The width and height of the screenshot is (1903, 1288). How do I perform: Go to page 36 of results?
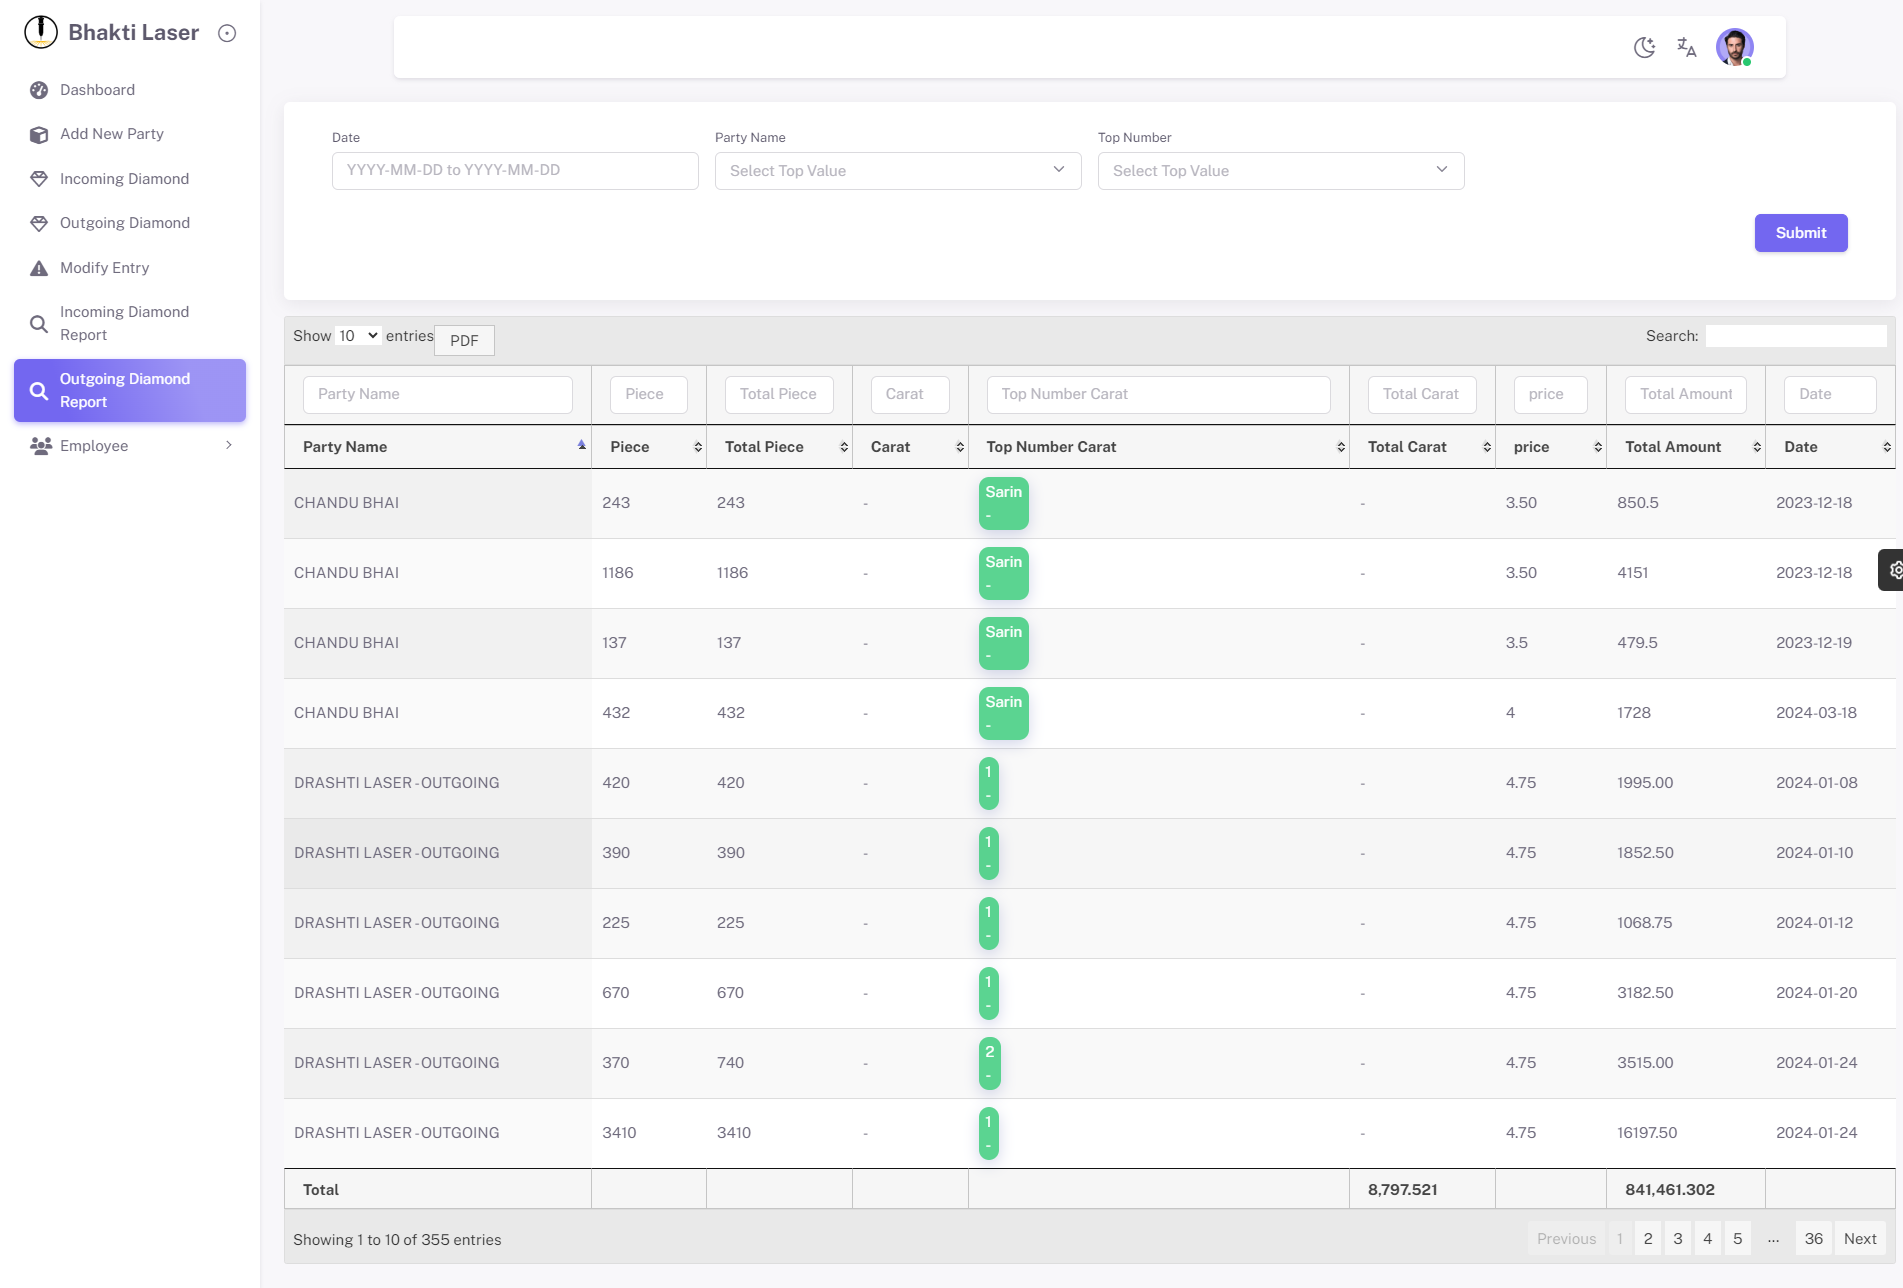coord(1813,1239)
